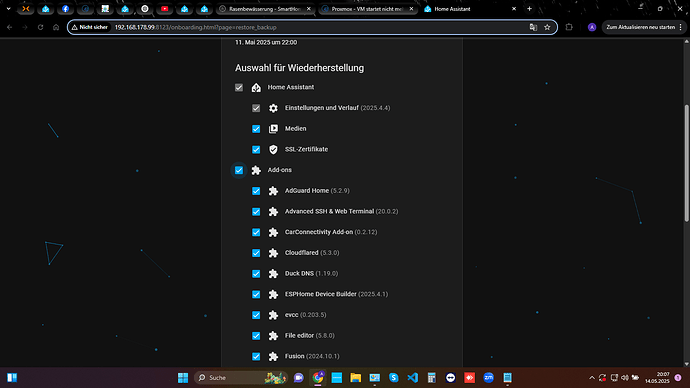Viewport: 690px width, 388px height.
Task: Open the Chrome three-dot menu
Action: click(681, 27)
